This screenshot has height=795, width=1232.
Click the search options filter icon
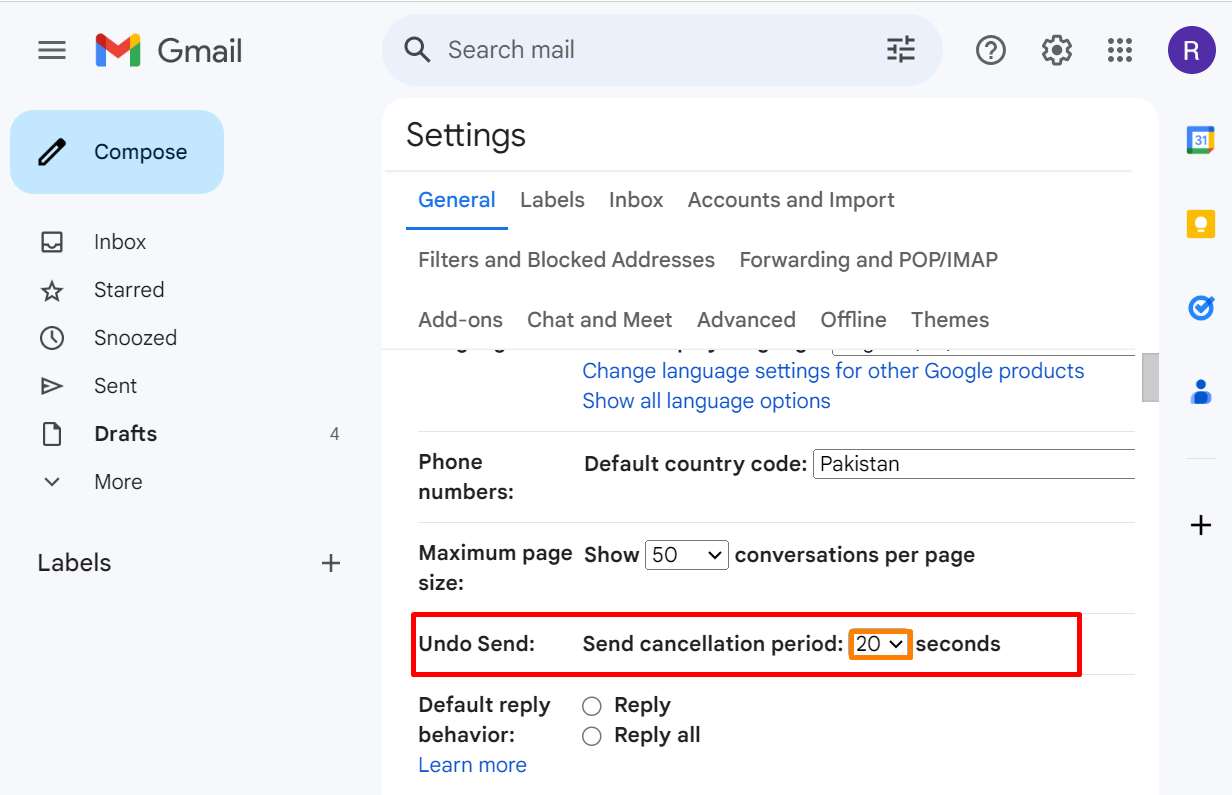coord(900,50)
